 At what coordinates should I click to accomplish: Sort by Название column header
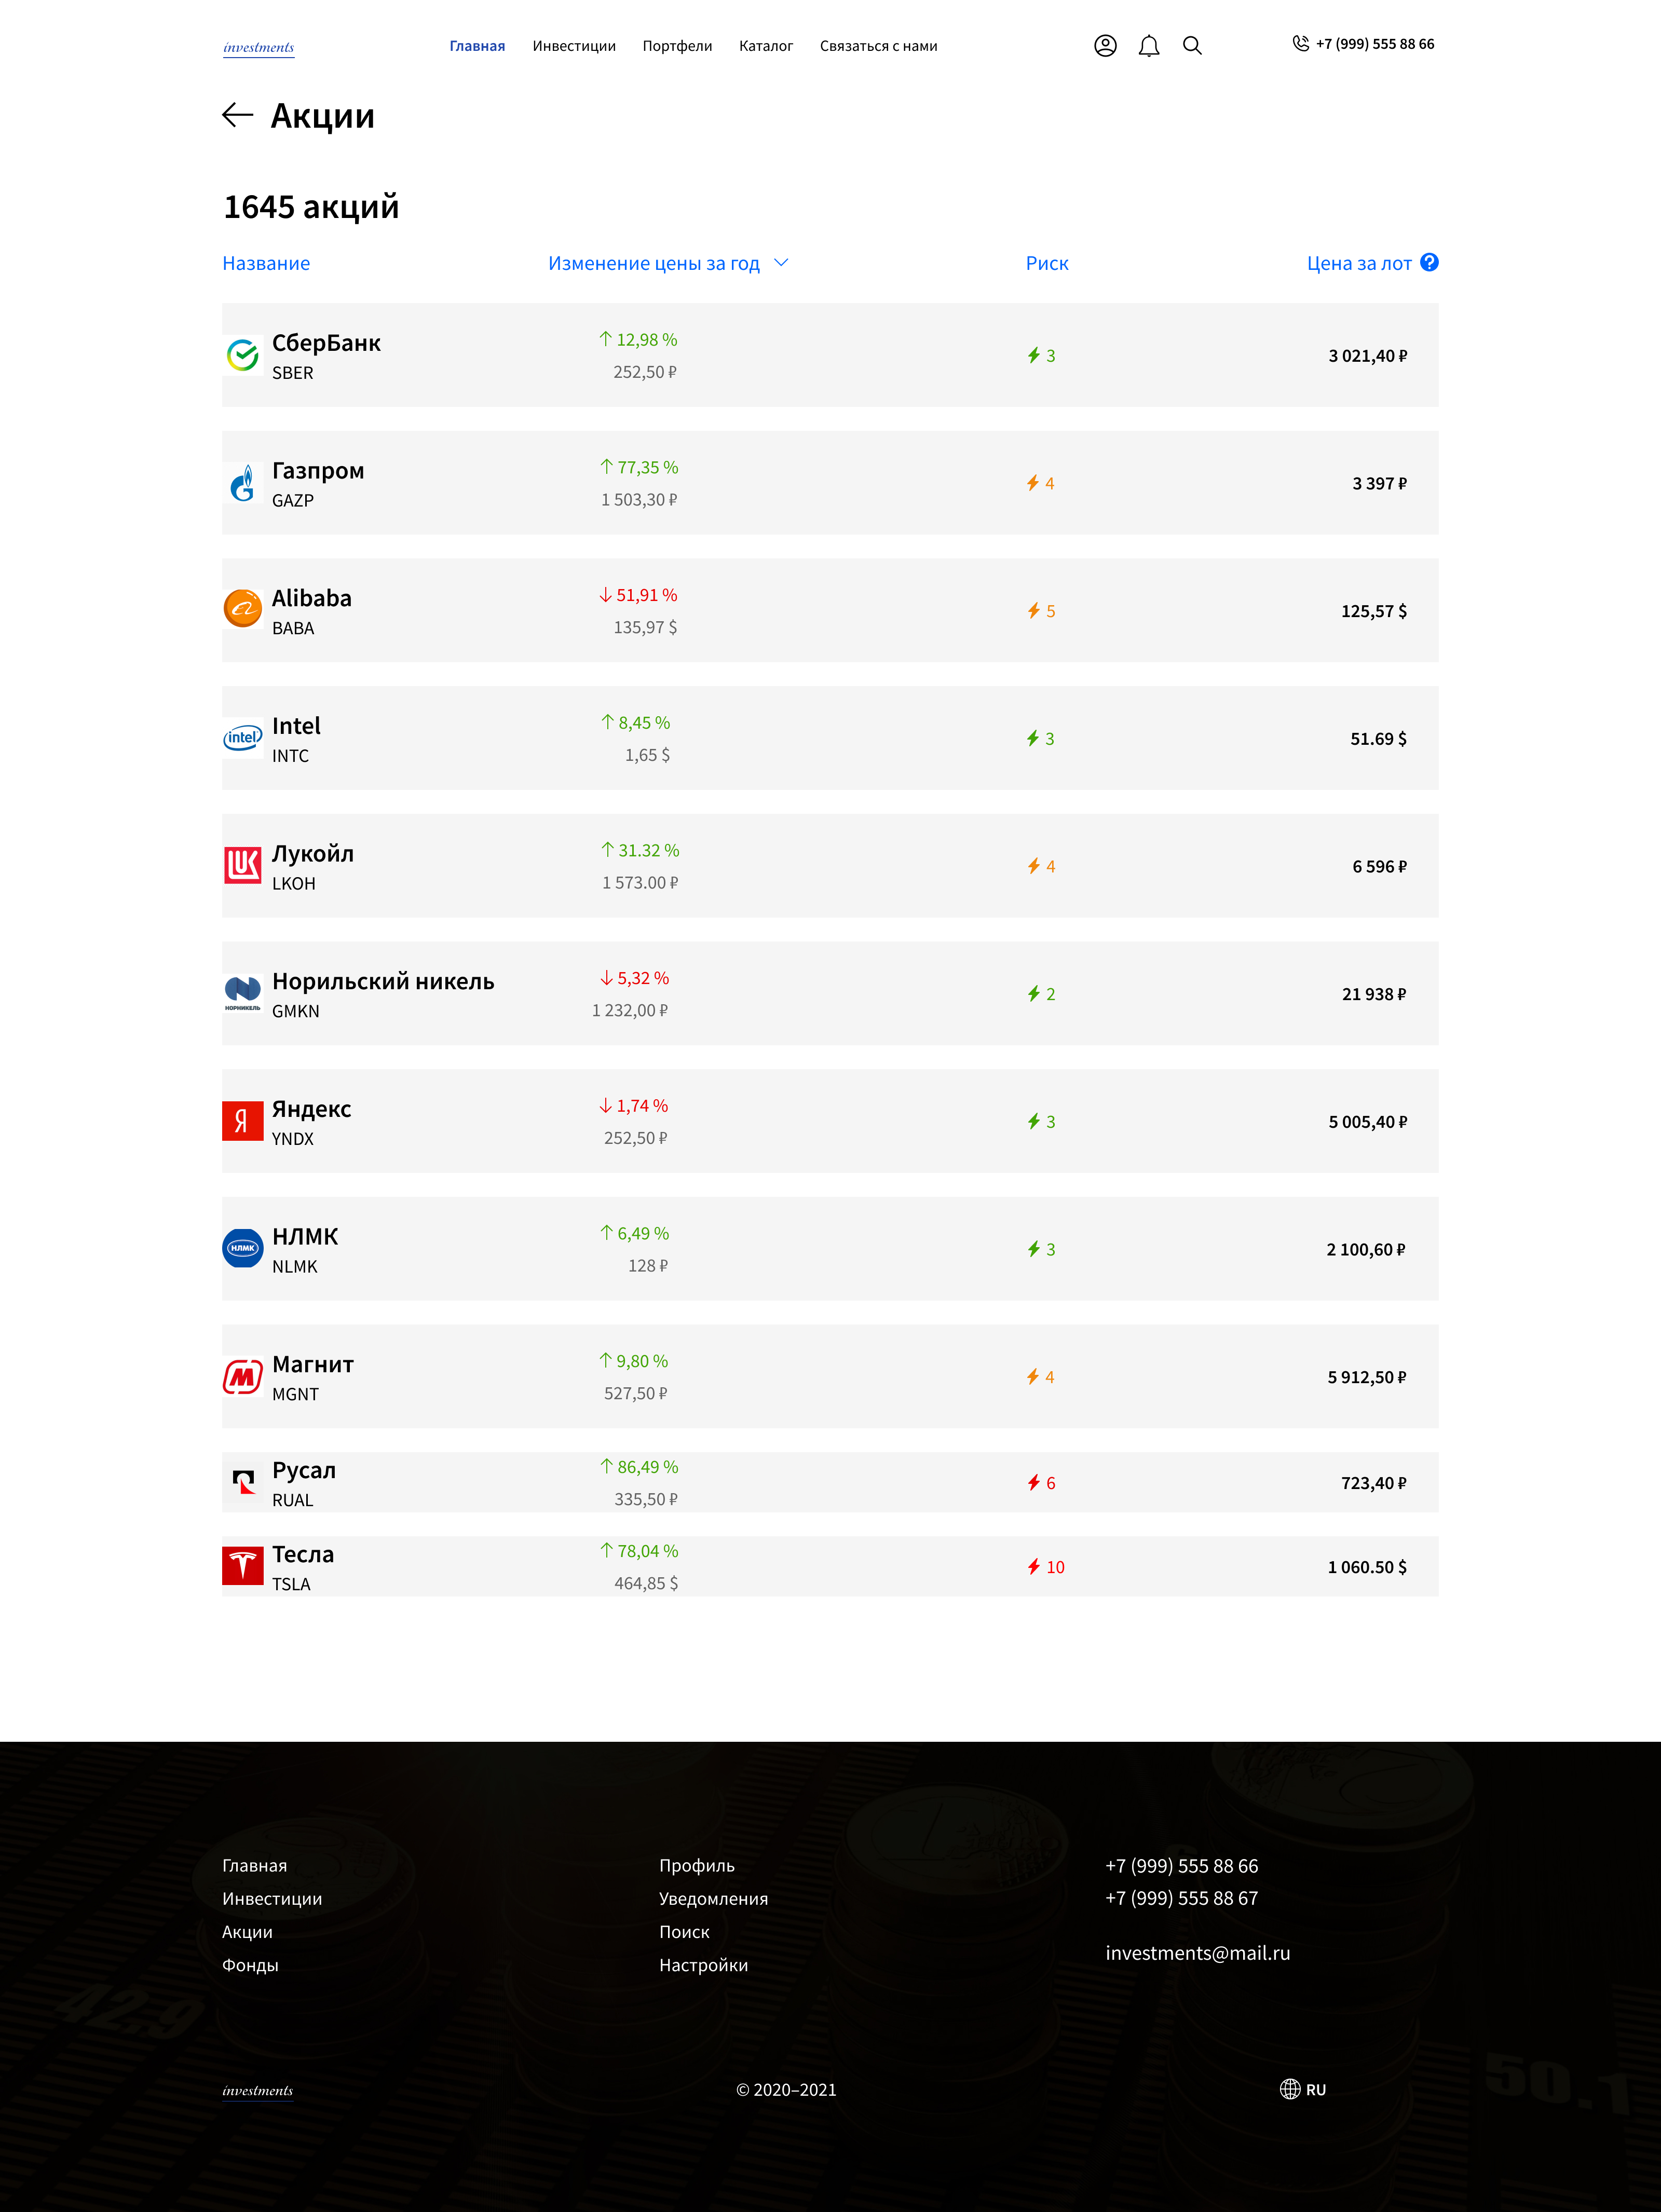tap(266, 263)
